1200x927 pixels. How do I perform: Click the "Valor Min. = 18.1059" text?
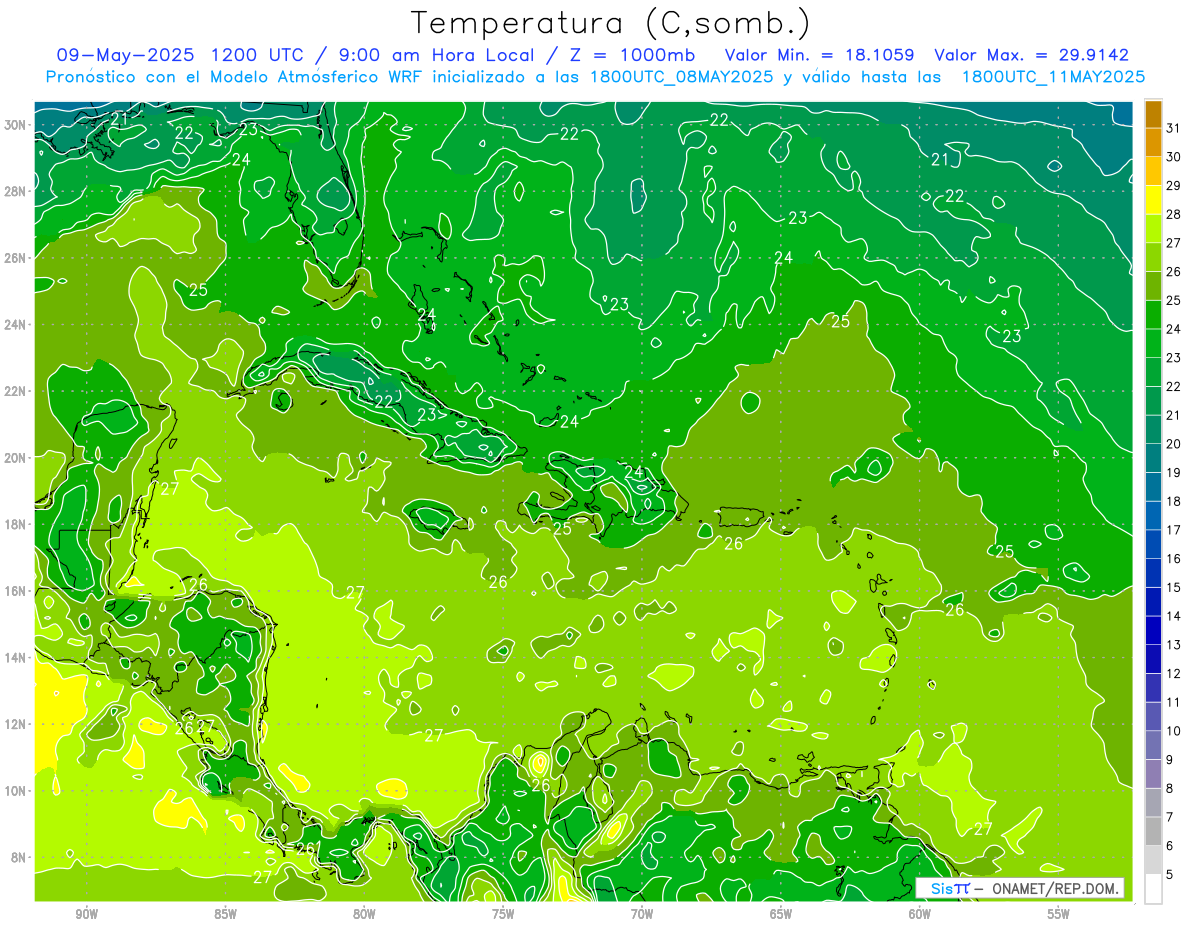click(820, 55)
